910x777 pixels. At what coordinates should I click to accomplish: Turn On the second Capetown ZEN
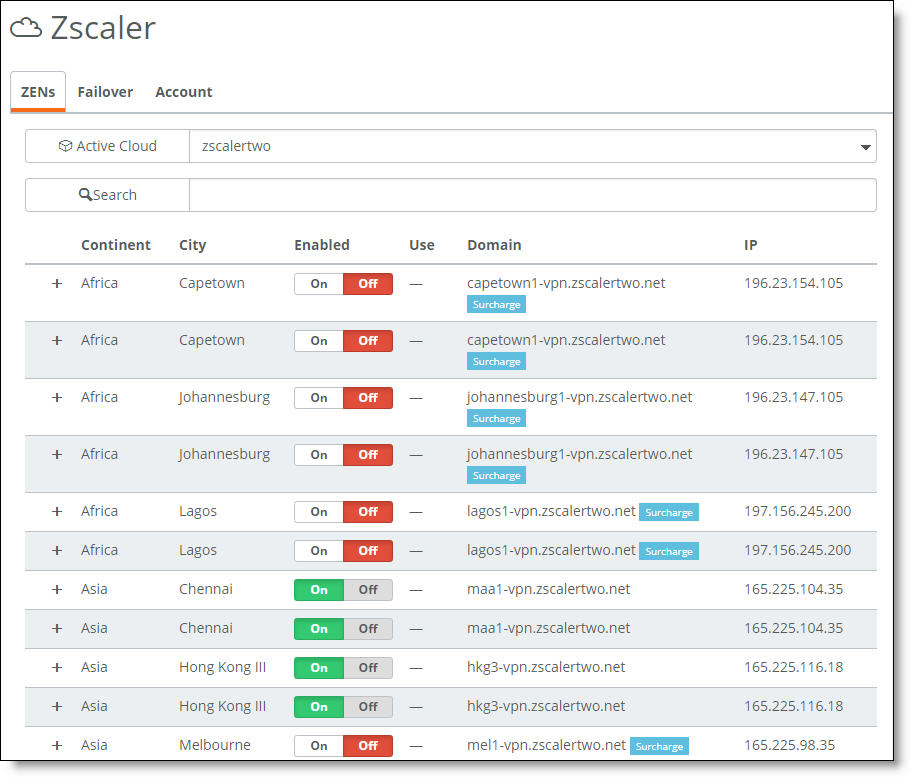pyautogui.click(x=319, y=341)
